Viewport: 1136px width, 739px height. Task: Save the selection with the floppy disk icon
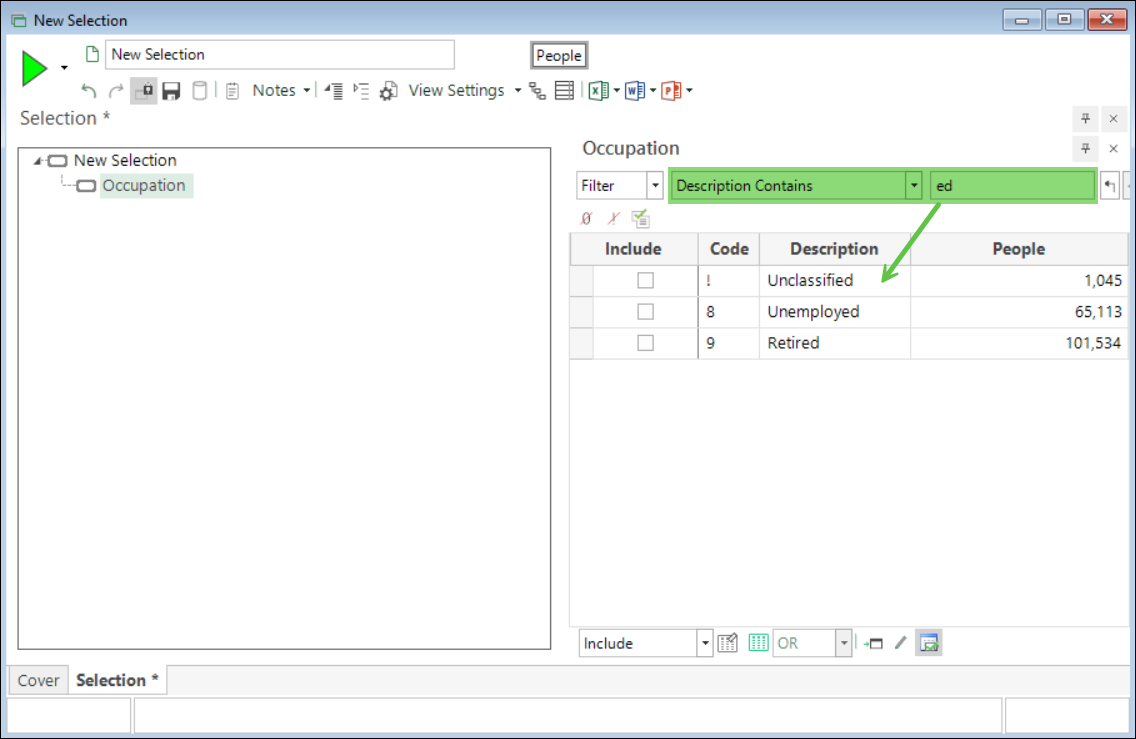click(x=172, y=91)
